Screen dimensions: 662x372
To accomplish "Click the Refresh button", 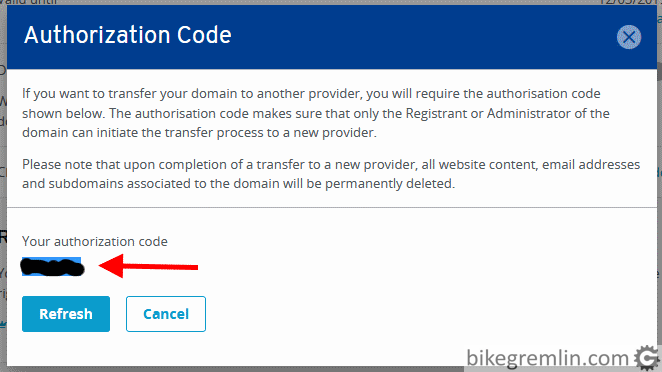I will tap(66, 314).
